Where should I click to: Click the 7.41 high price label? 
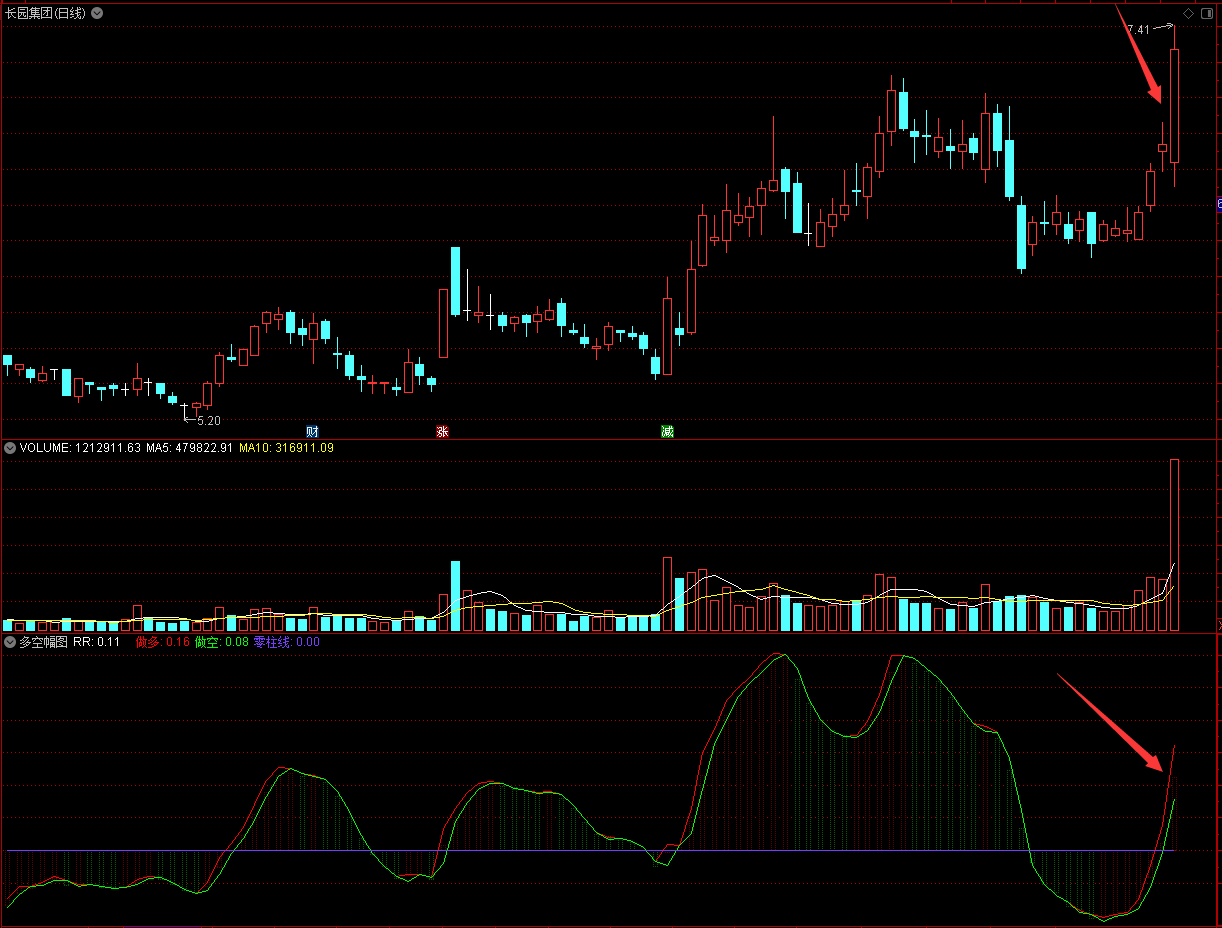pyautogui.click(x=1137, y=30)
